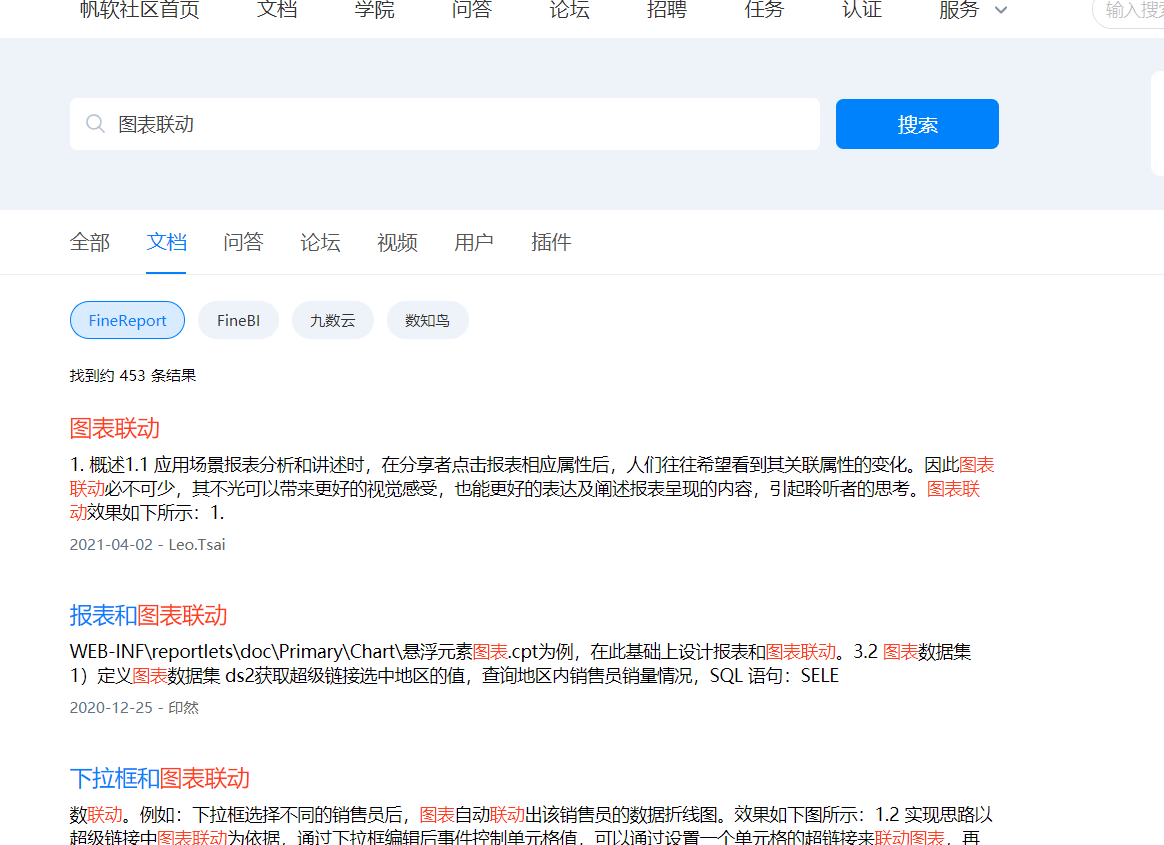Open the 下拉框和图表联动 result link
Viewport: 1164px width, 845px height.
[x=160, y=778]
